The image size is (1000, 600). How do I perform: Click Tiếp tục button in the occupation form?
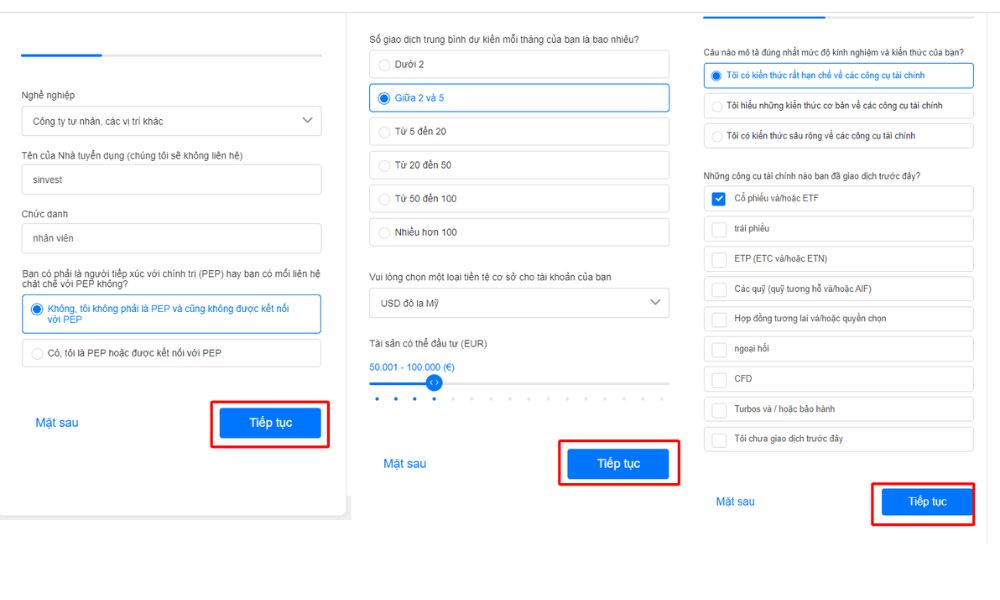pyautogui.click(x=270, y=423)
